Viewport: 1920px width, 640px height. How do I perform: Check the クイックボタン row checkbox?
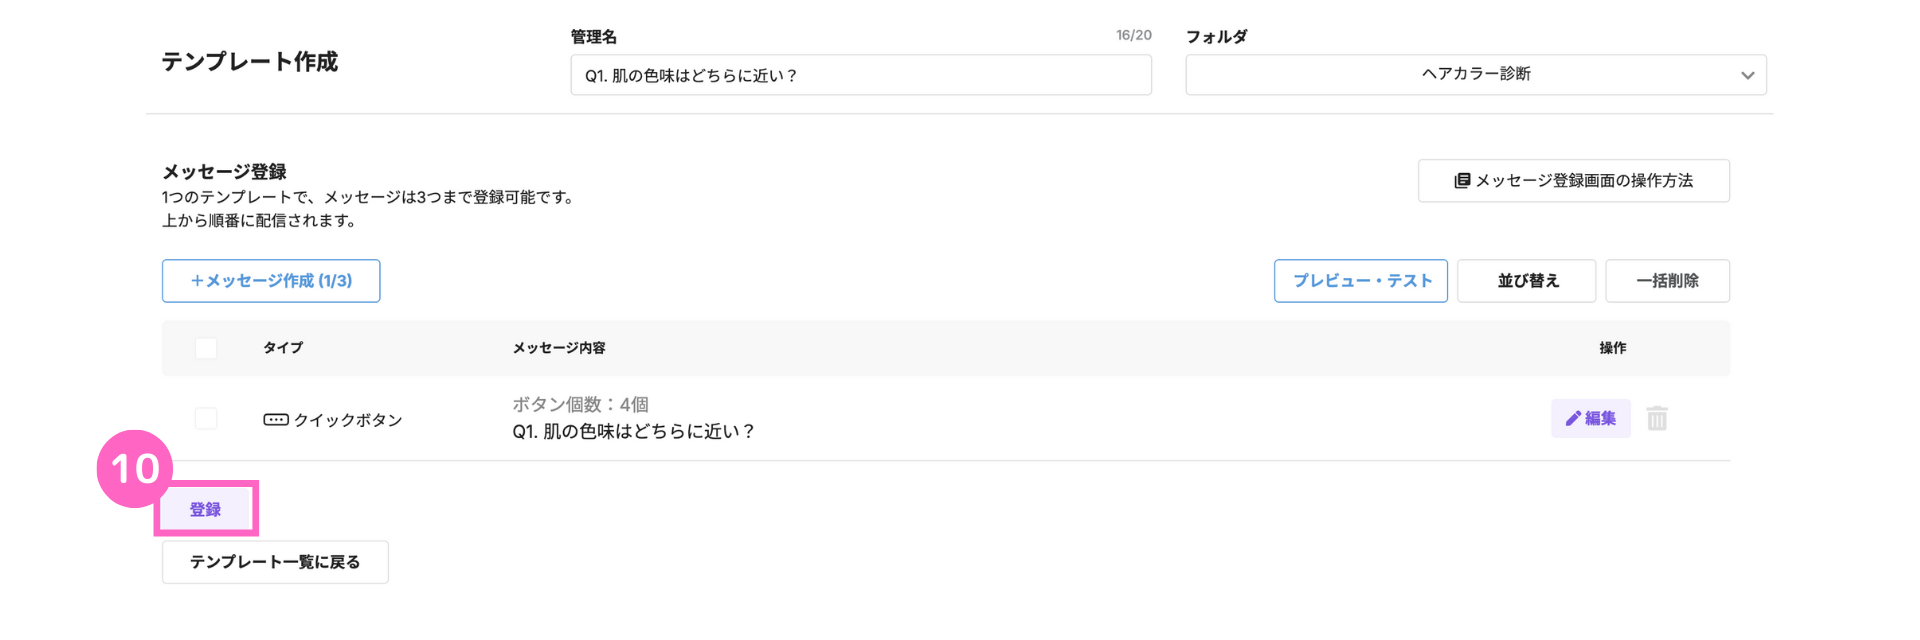click(x=206, y=418)
